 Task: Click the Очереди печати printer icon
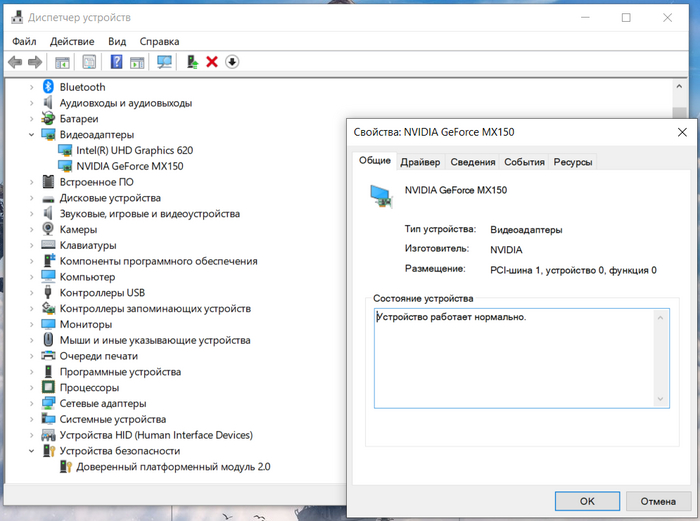click(48, 355)
